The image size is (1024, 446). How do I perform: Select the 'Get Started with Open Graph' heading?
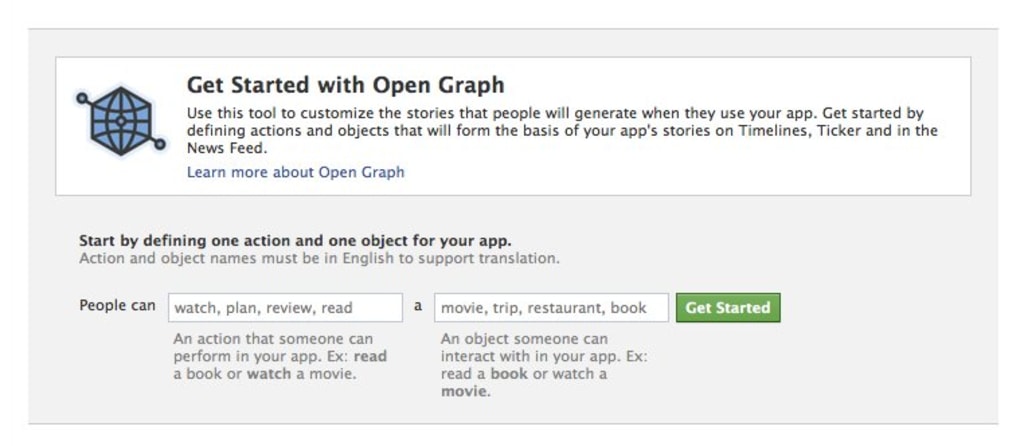tap(345, 85)
